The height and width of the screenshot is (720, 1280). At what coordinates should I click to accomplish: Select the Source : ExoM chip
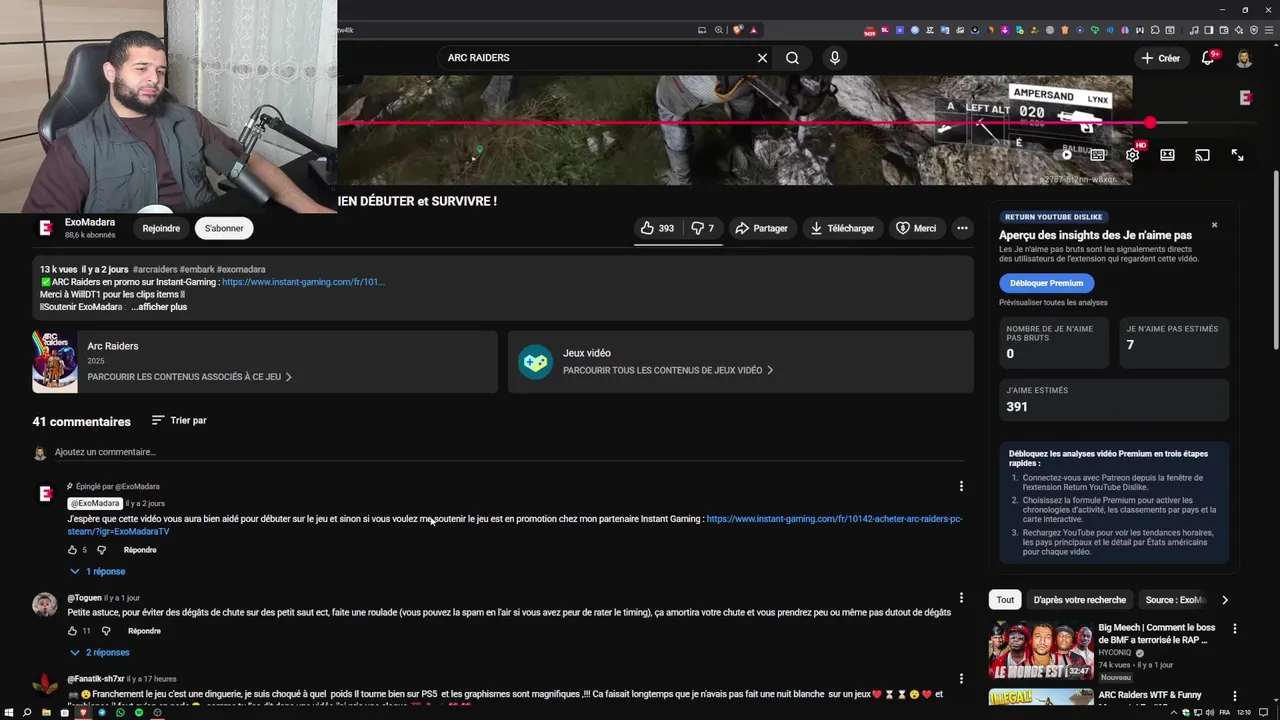tap(1173, 600)
